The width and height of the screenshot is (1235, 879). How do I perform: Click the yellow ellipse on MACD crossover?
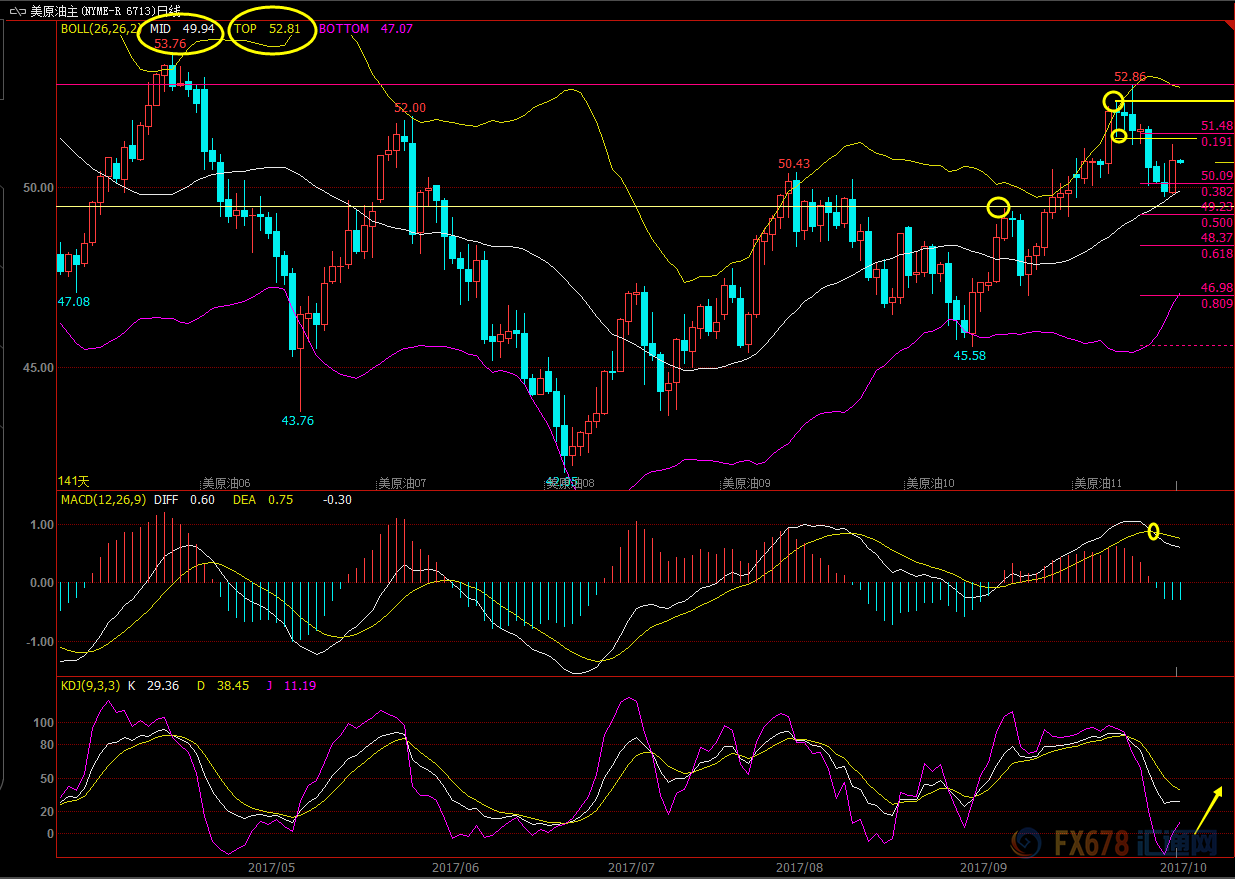coord(1153,532)
